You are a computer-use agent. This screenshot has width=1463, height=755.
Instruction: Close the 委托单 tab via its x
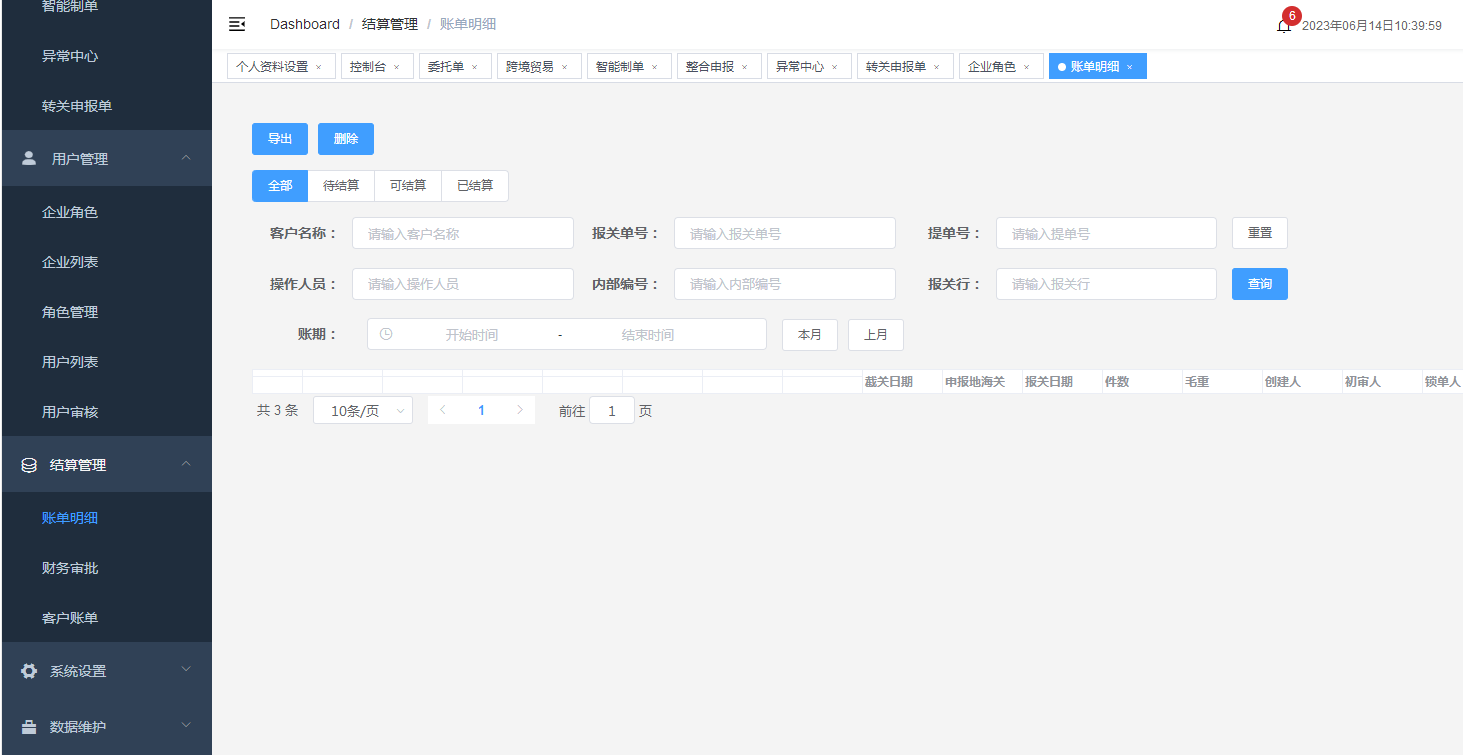click(475, 67)
